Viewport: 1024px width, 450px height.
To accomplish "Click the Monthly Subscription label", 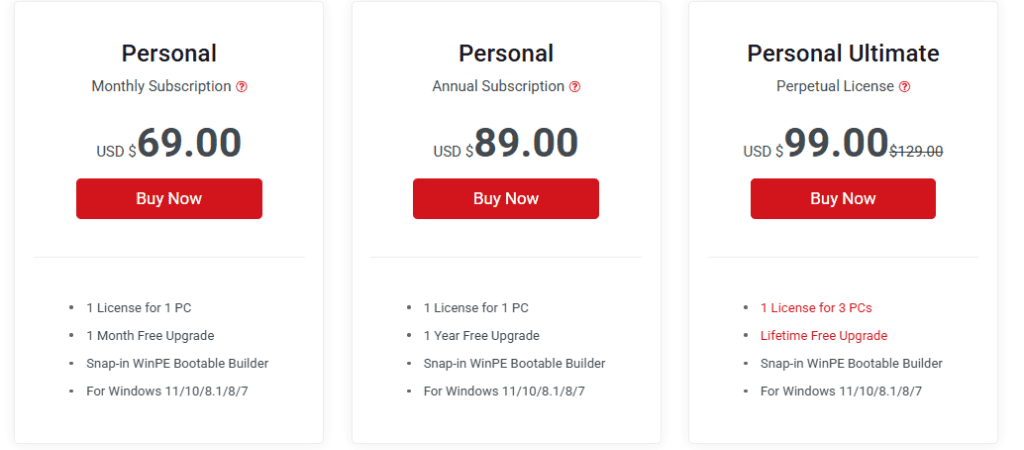I will (161, 86).
